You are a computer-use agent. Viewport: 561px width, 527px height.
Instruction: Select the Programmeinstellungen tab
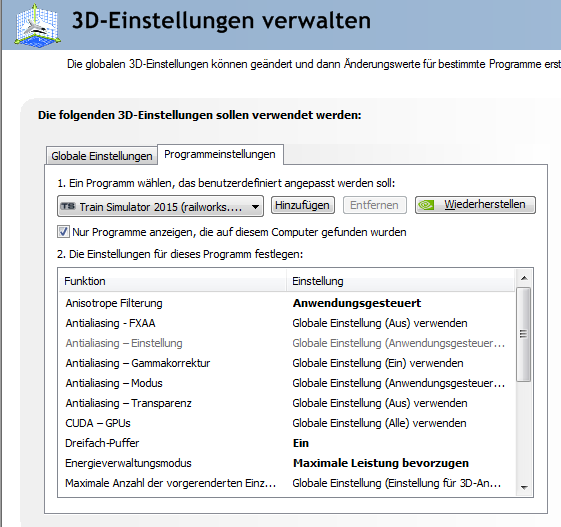[220, 155]
